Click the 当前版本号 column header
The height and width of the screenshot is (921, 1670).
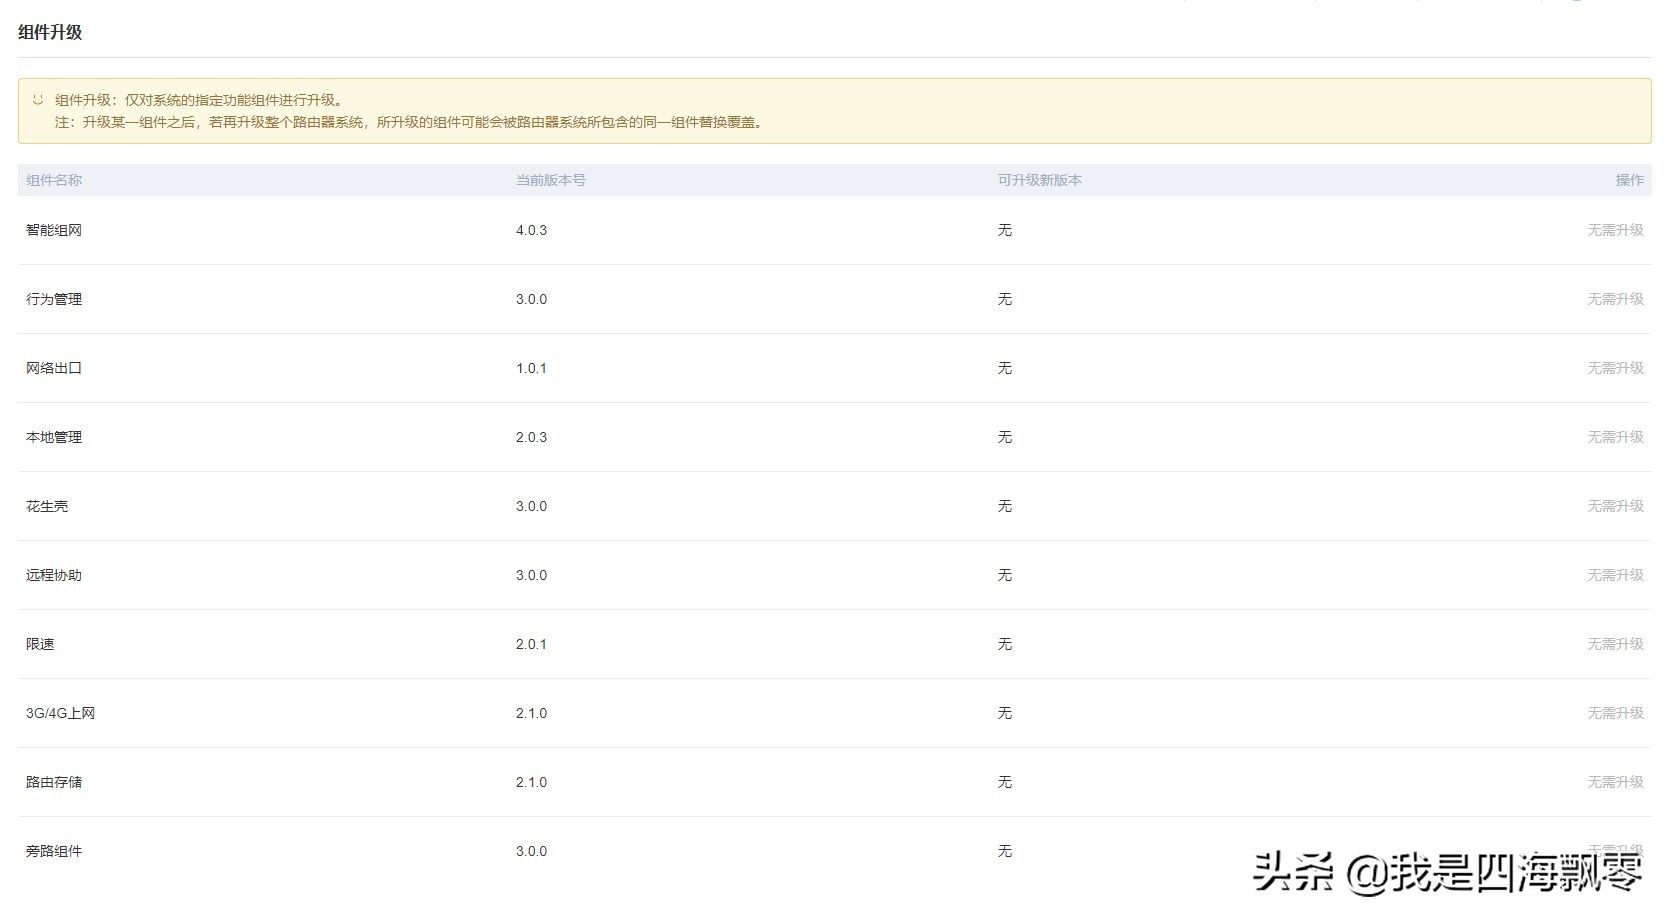[550, 180]
